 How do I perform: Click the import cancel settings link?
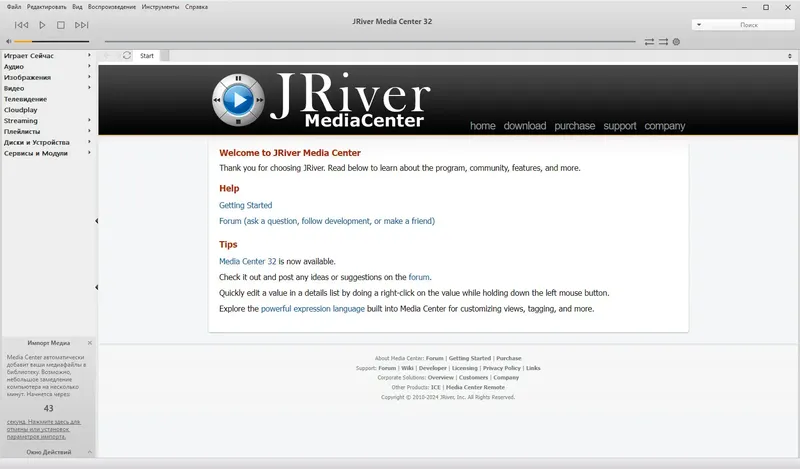(x=43, y=429)
